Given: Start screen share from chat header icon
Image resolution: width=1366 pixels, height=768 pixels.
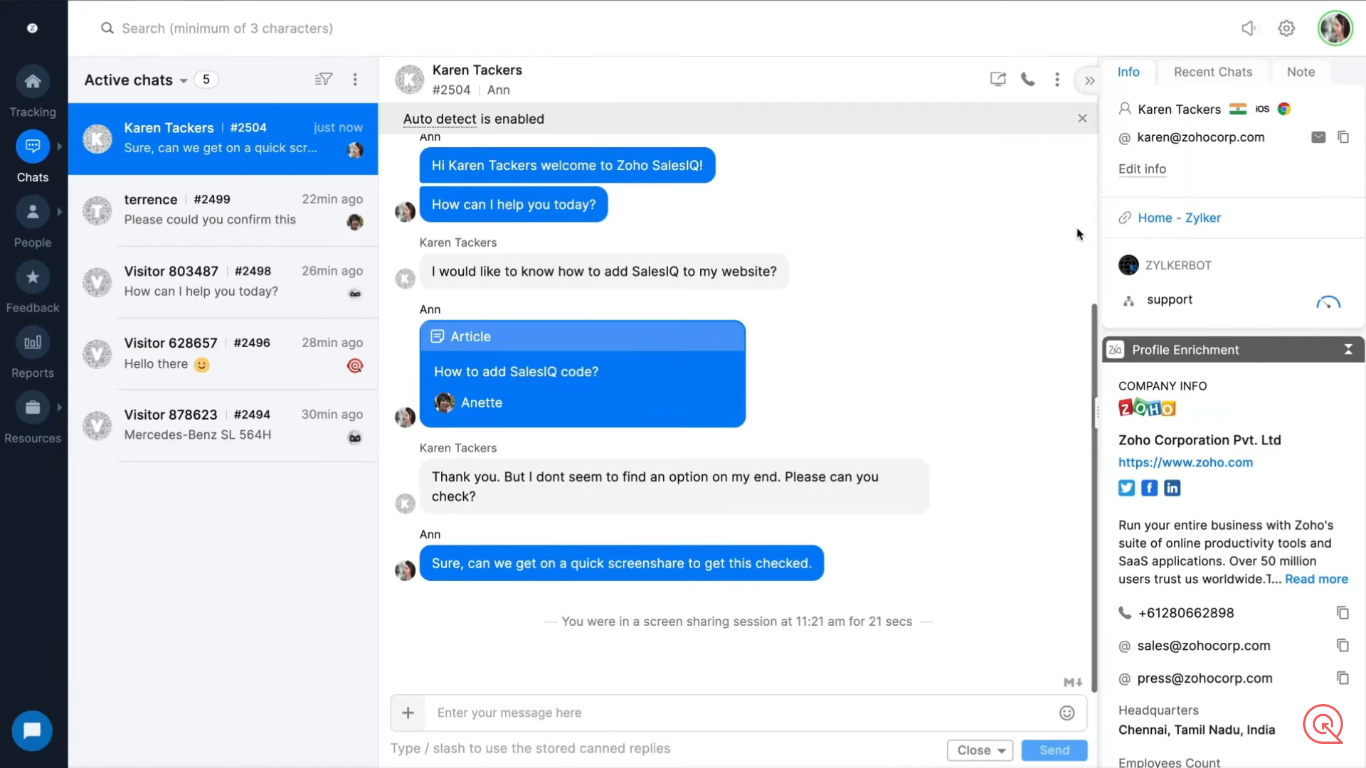Looking at the screenshot, I should (998, 80).
